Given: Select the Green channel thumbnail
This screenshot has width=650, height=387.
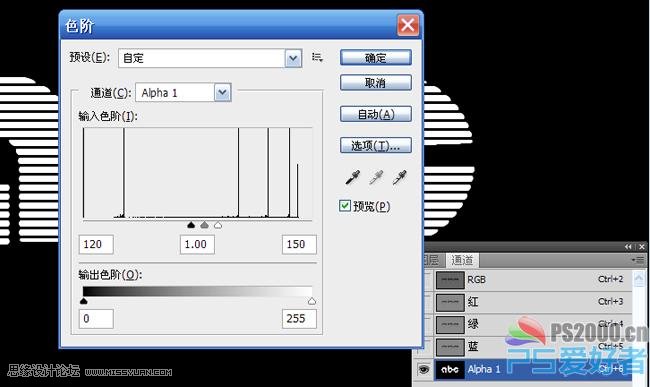Looking at the screenshot, I should click(x=450, y=325).
